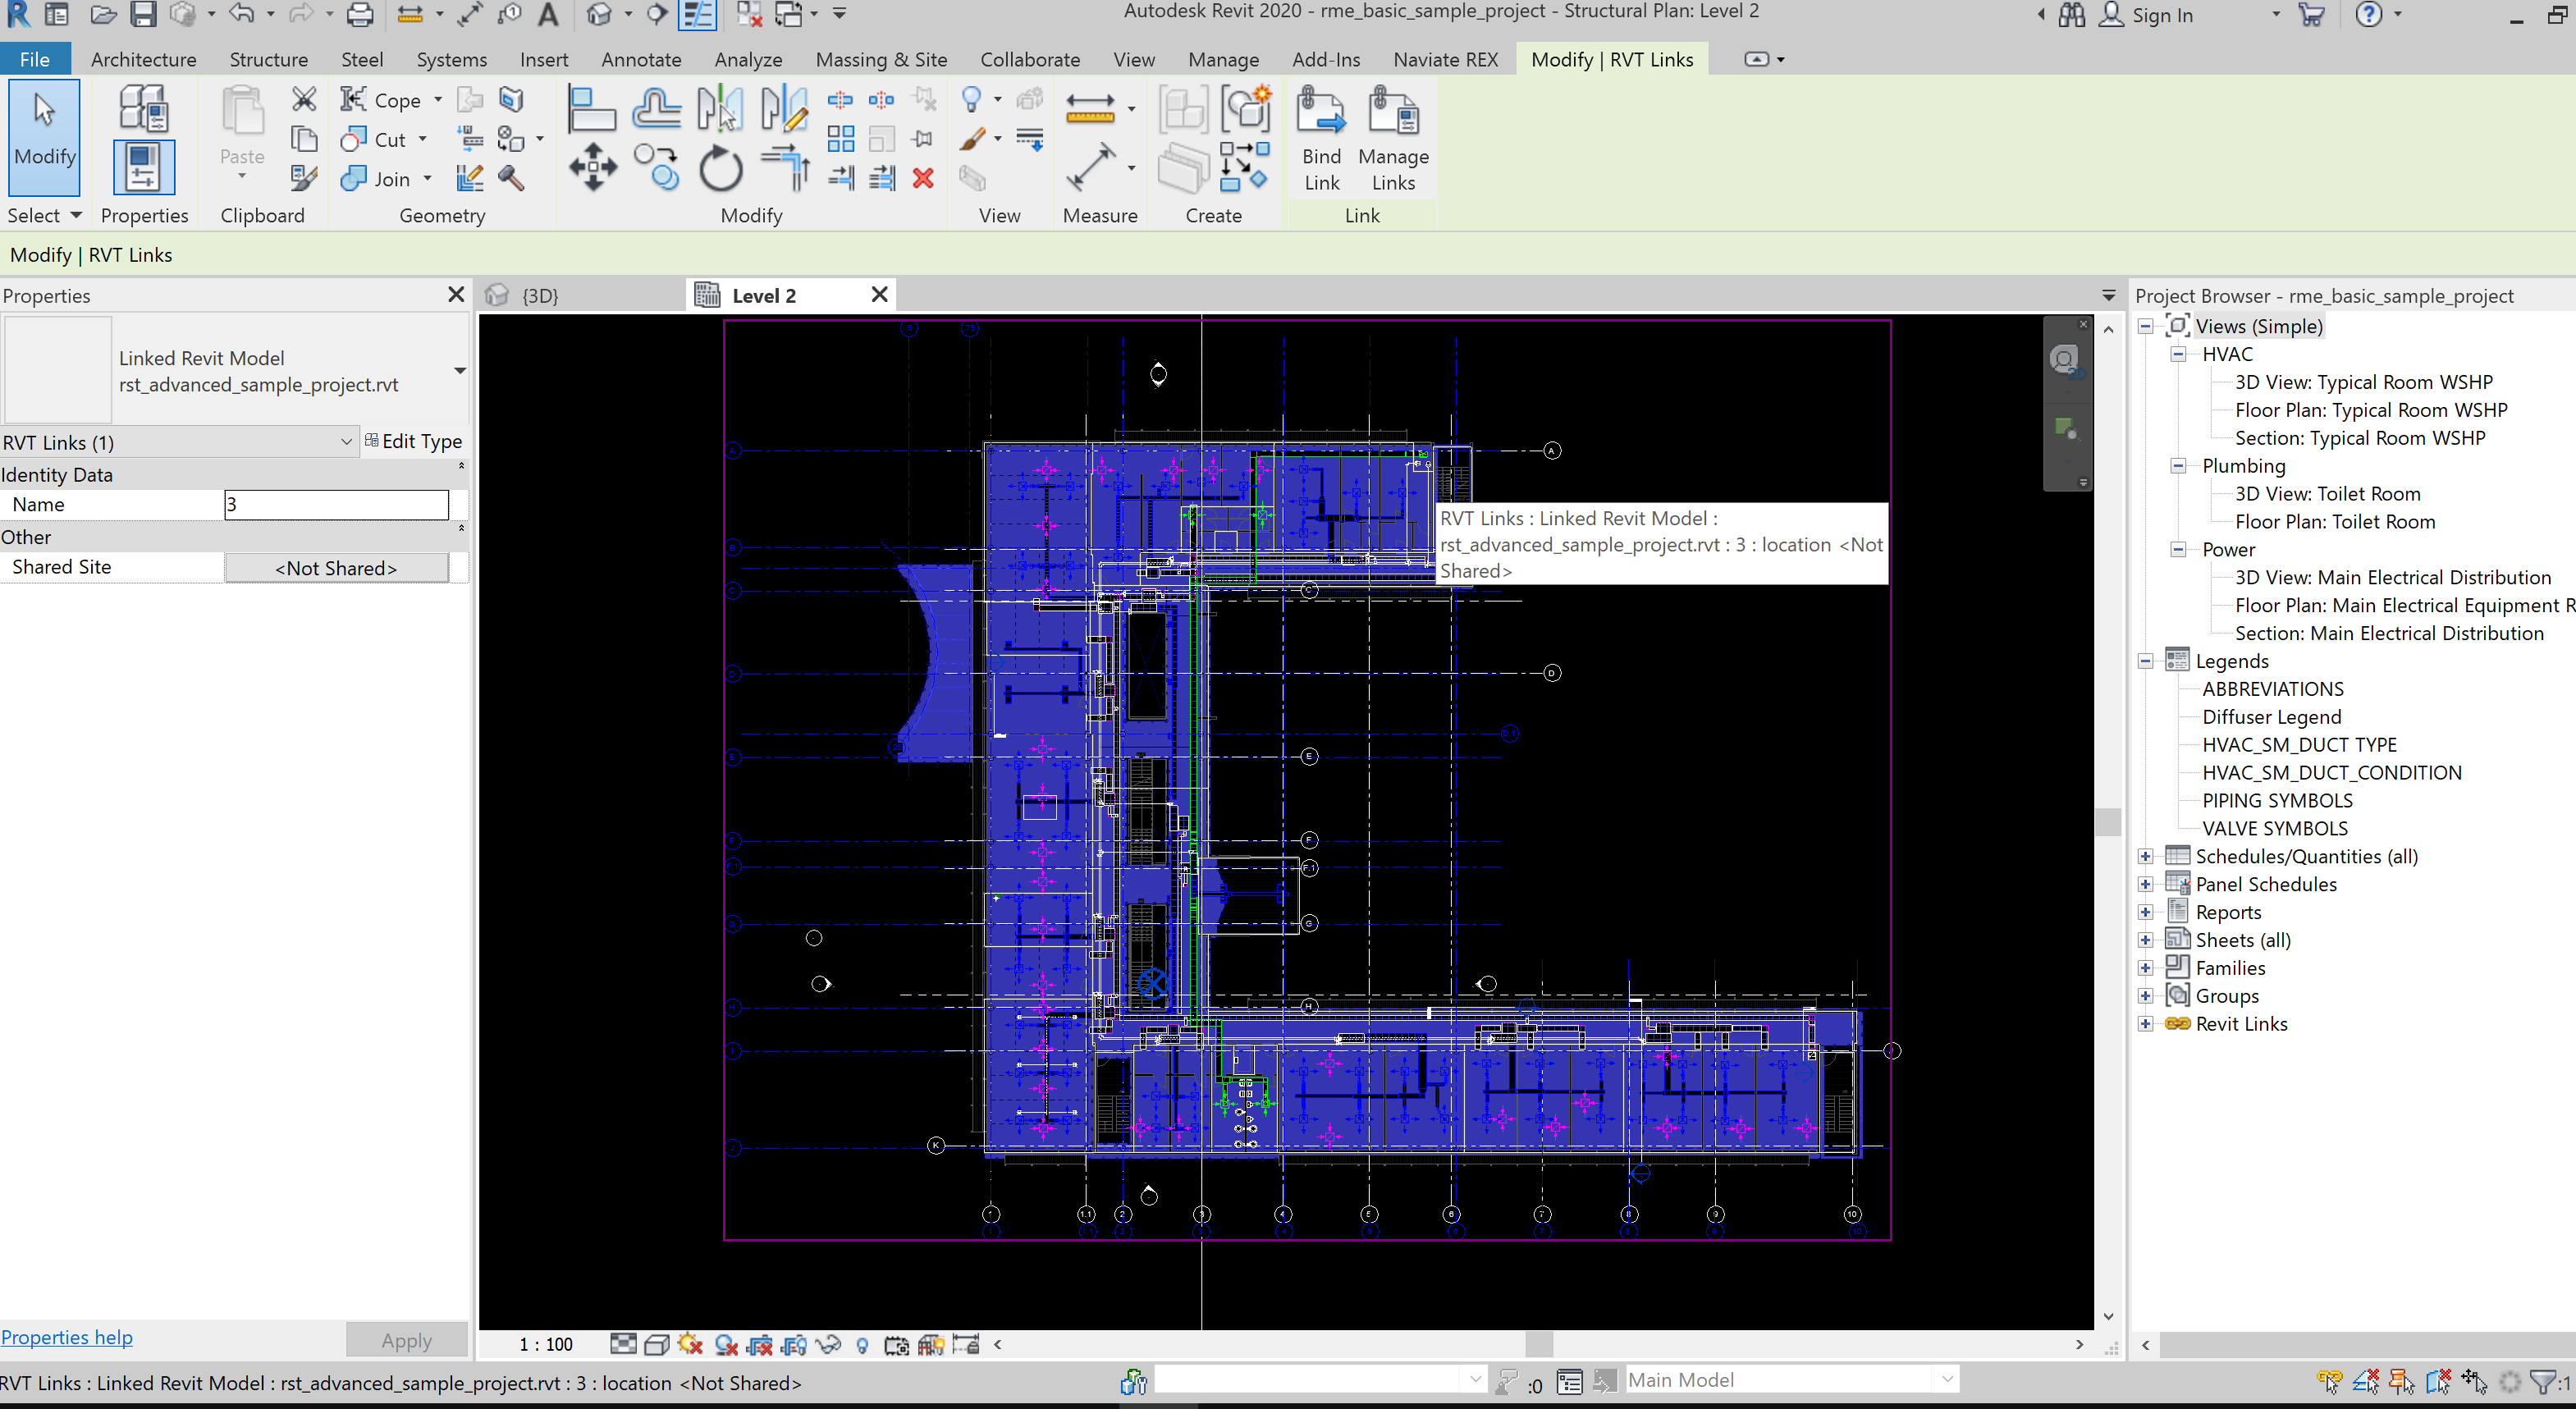Expand Sheets (all) in Project Browser
The image size is (2576, 1409).
[2145, 940]
